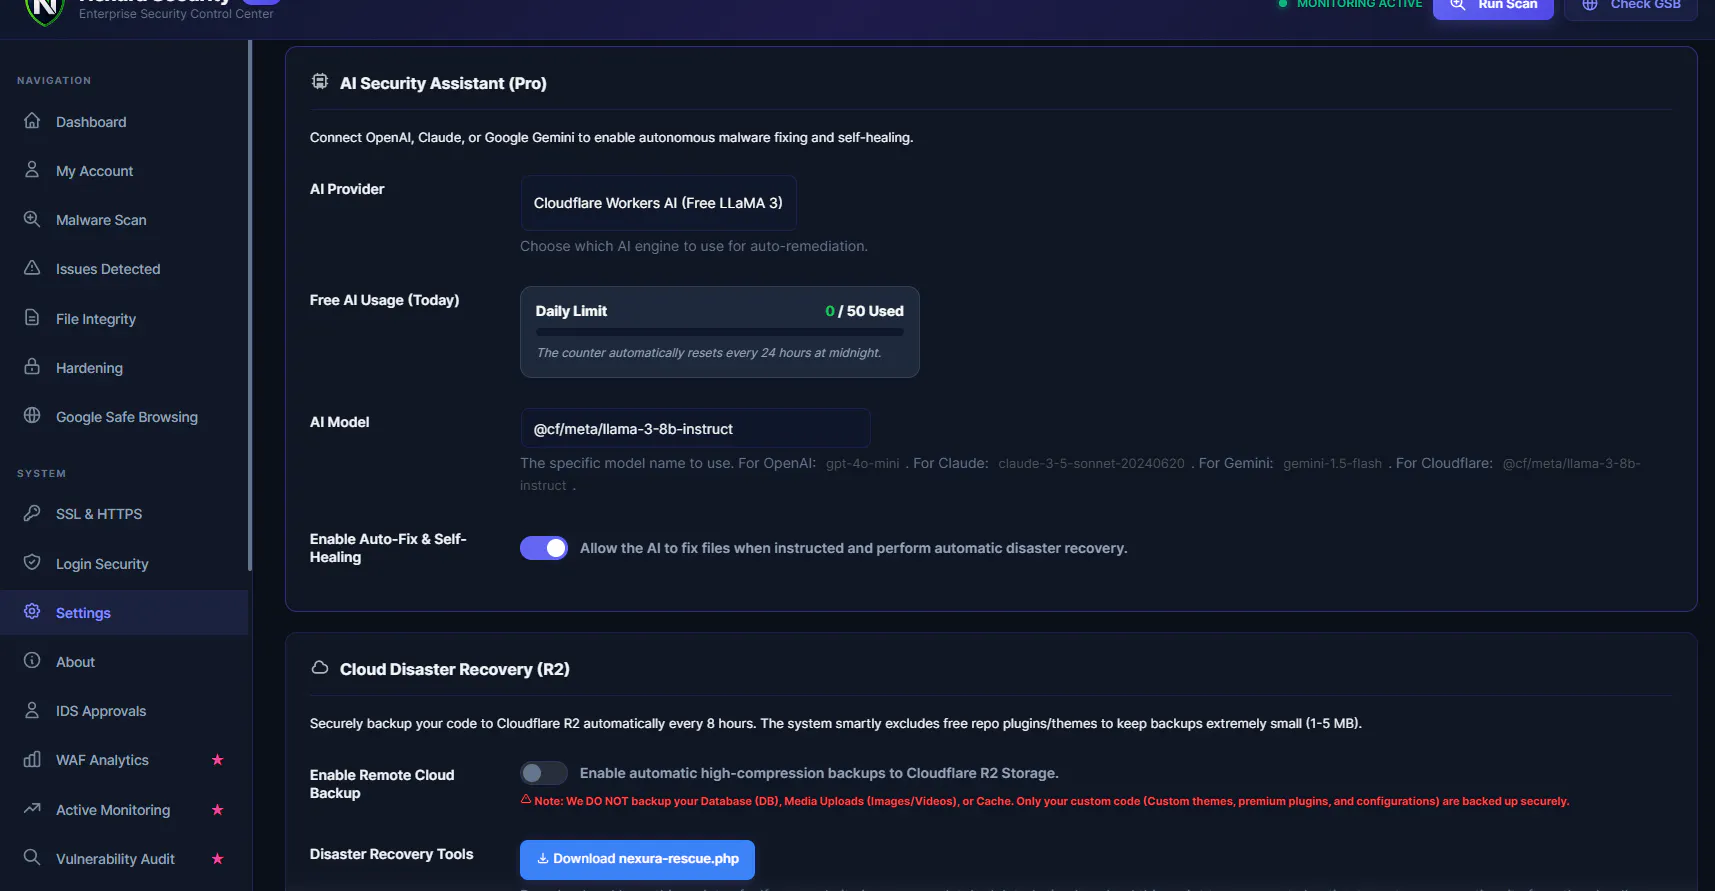This screenshot has height=891, width=1715.
Task: Click the star badge beside Active Monitoring
Action: coord(217,810)
